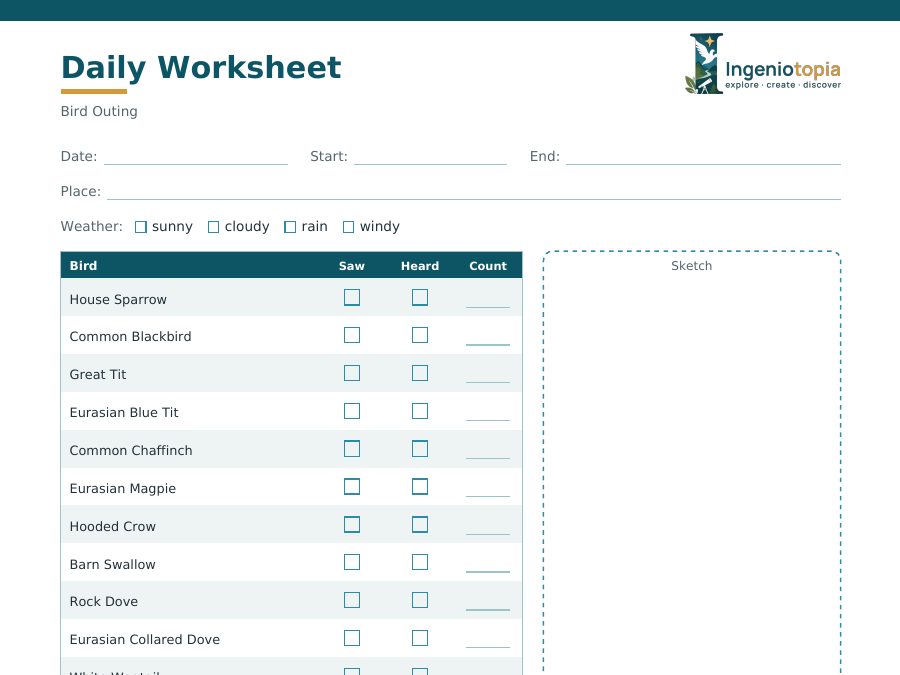Click the Great Tit row name
This screenshot has width=900, height=675.
point(98,374)
